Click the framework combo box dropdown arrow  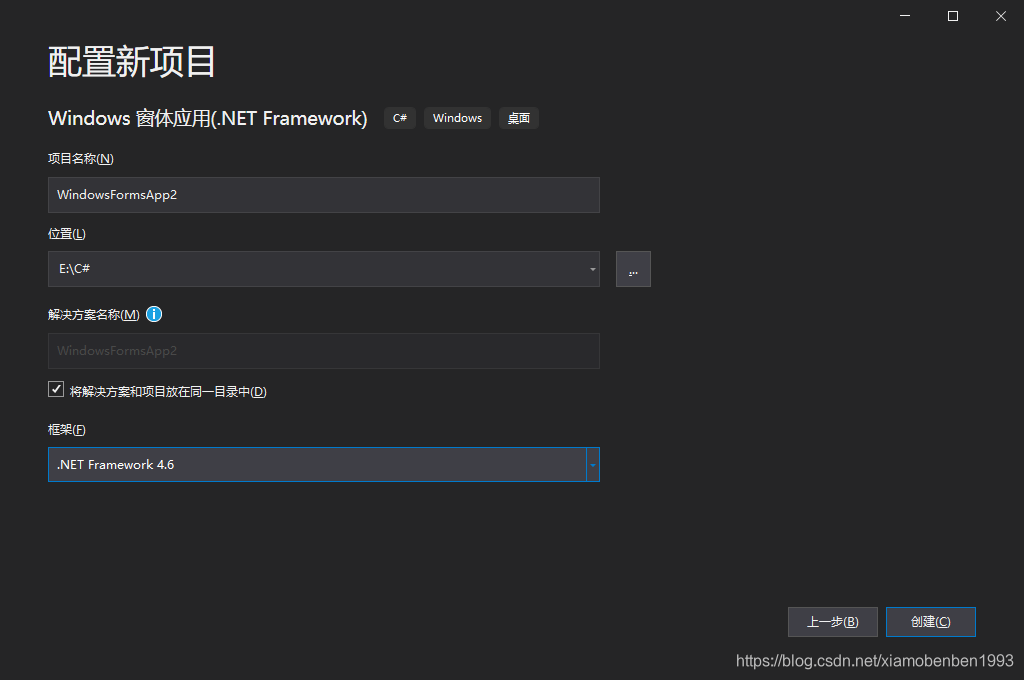pos(591,464)
